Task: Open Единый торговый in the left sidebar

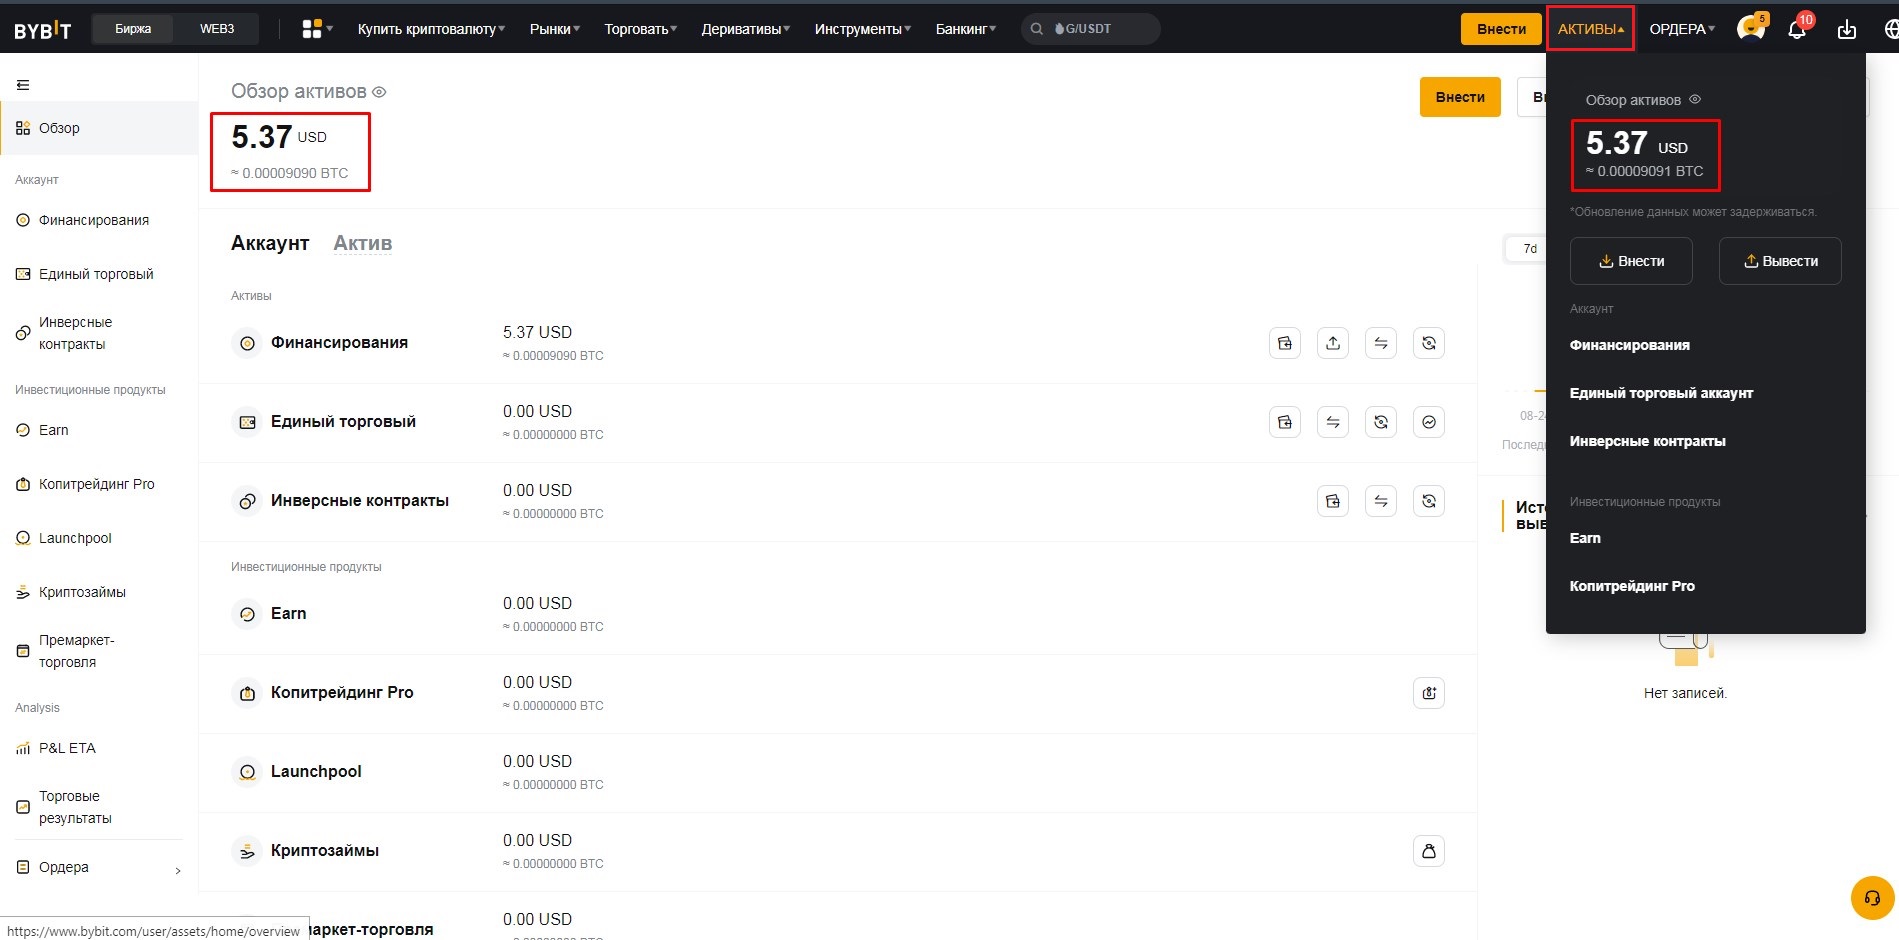Action: click(99, 274)
